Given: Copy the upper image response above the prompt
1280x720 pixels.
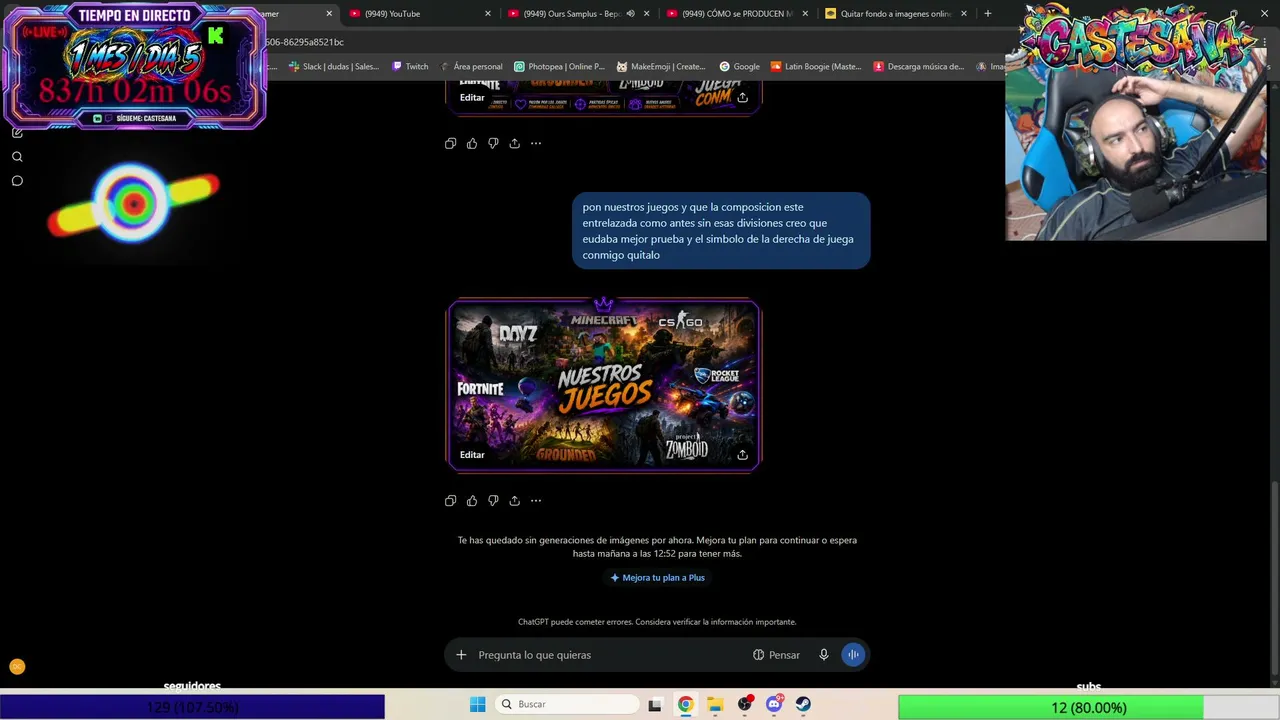Looking at the screenshot, I should pos(450,143).
